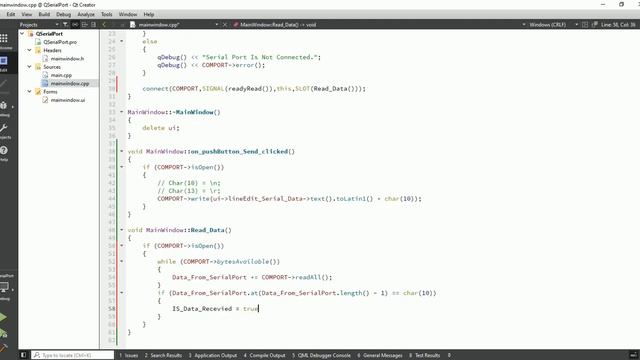This screenshot has height=360, width=640.
Task: Go back in editor navigation history
Action: (104, 25)
